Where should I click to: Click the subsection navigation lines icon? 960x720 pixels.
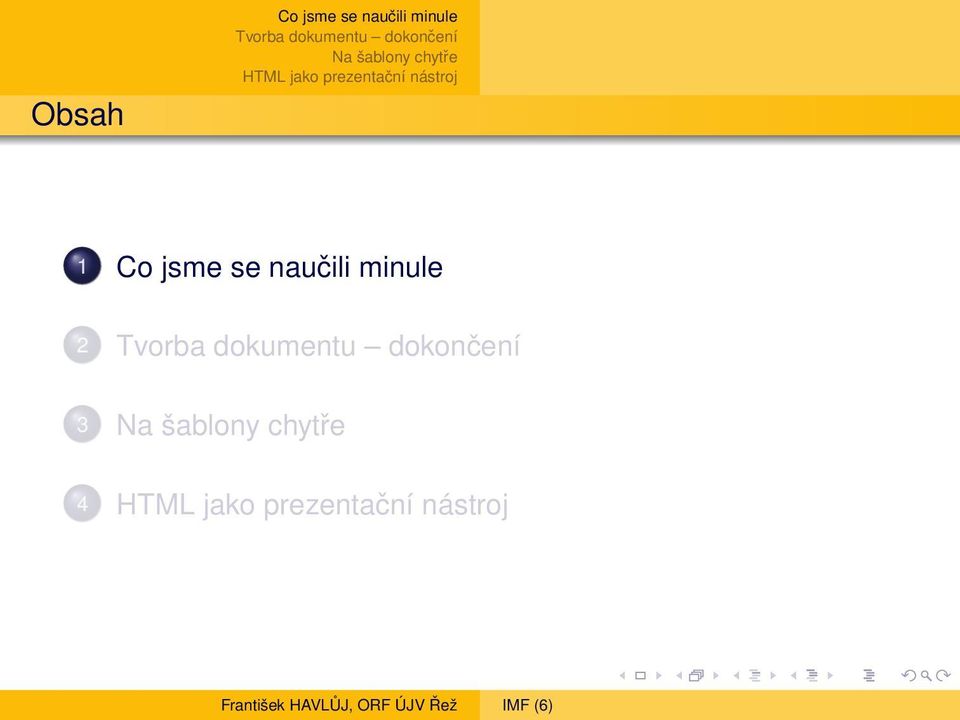[x=755, y=675]
